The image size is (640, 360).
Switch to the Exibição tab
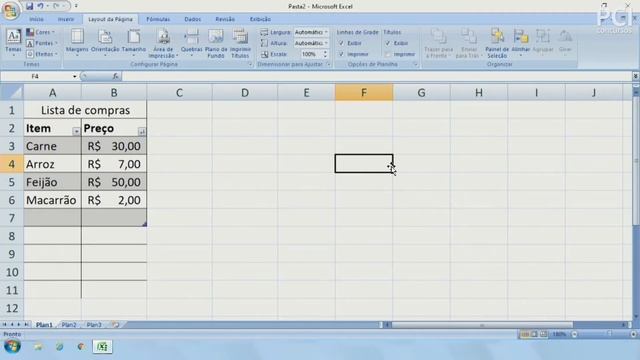point(260,19)
